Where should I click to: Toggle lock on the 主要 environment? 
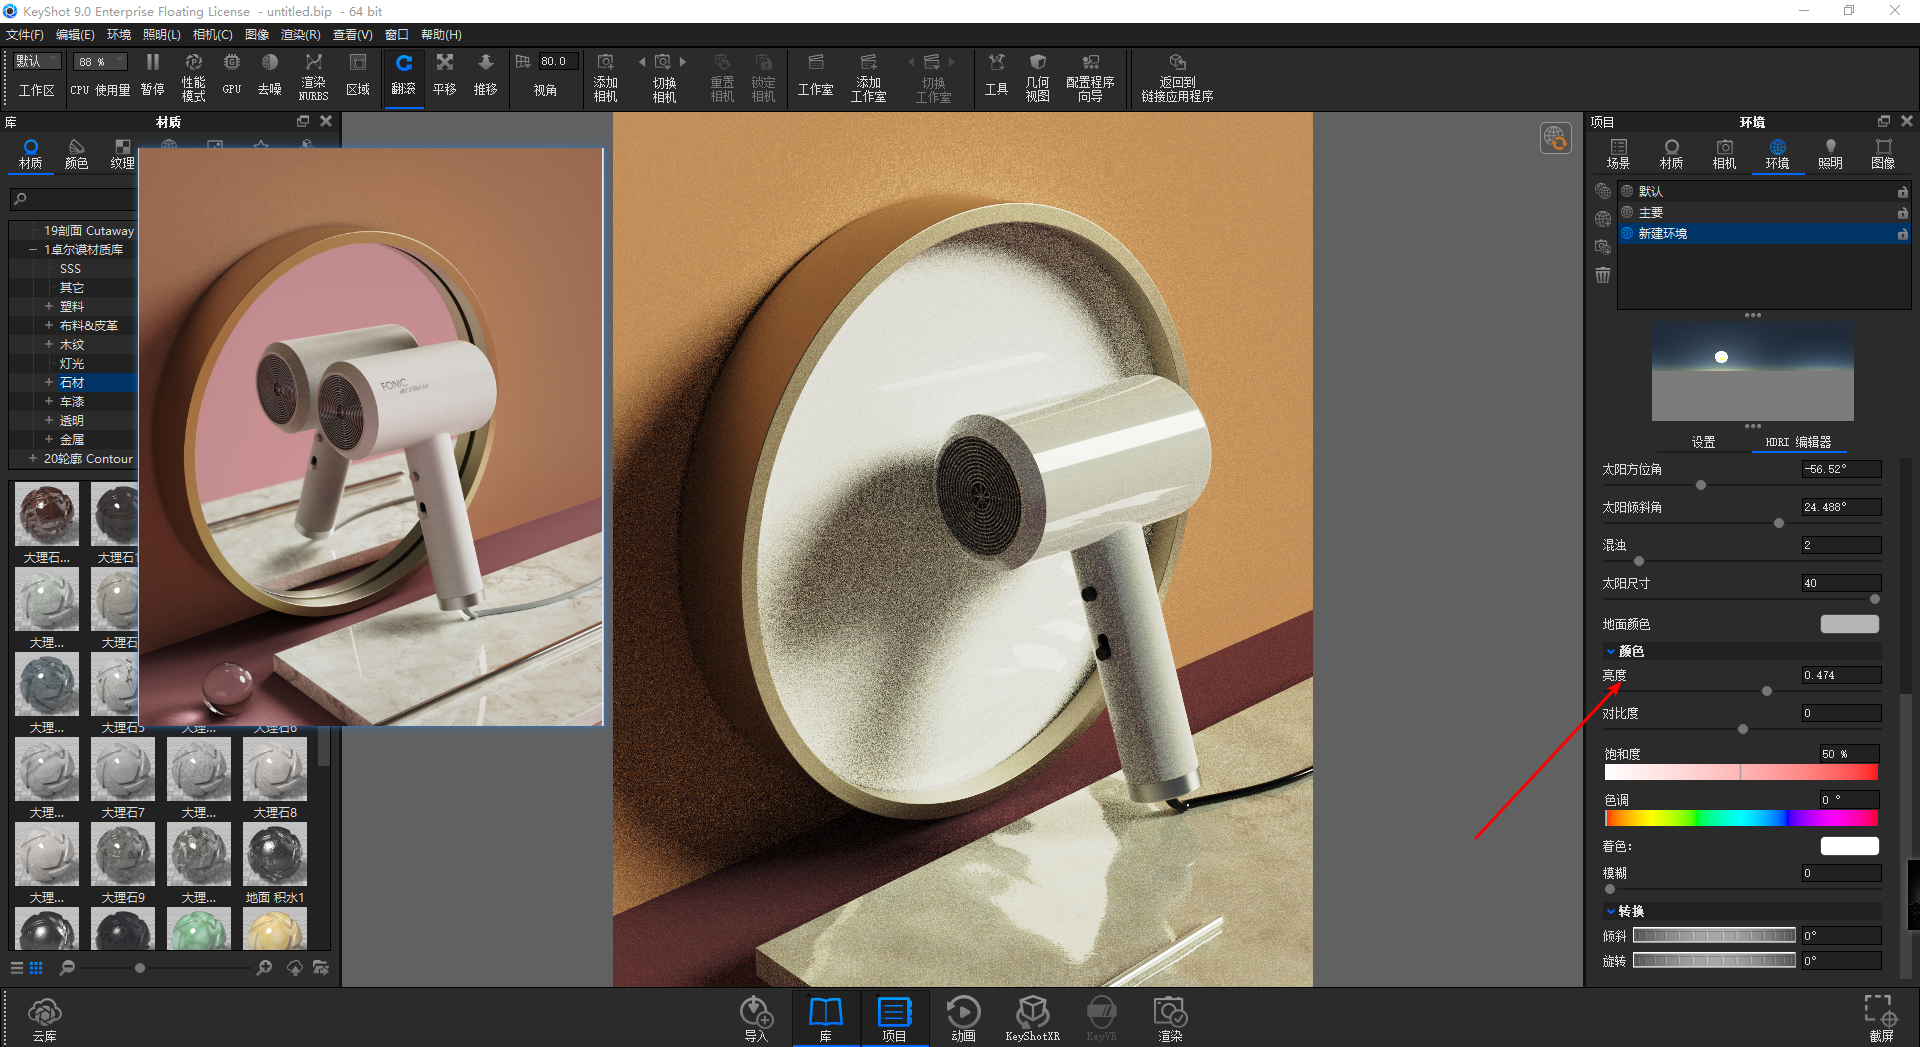pyautogui.click(x=1903, y=213)
